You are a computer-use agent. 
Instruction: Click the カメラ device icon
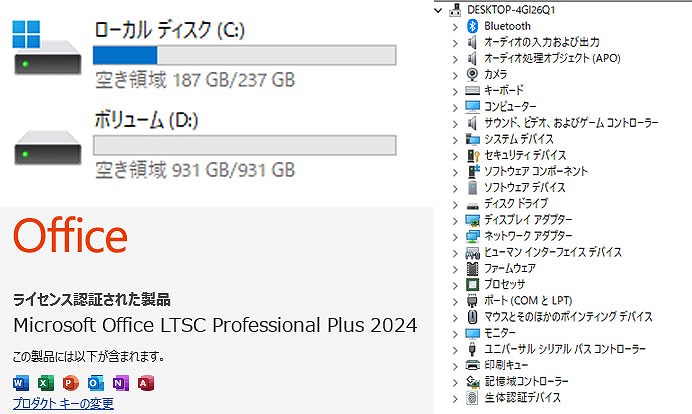tap(473, 75)
